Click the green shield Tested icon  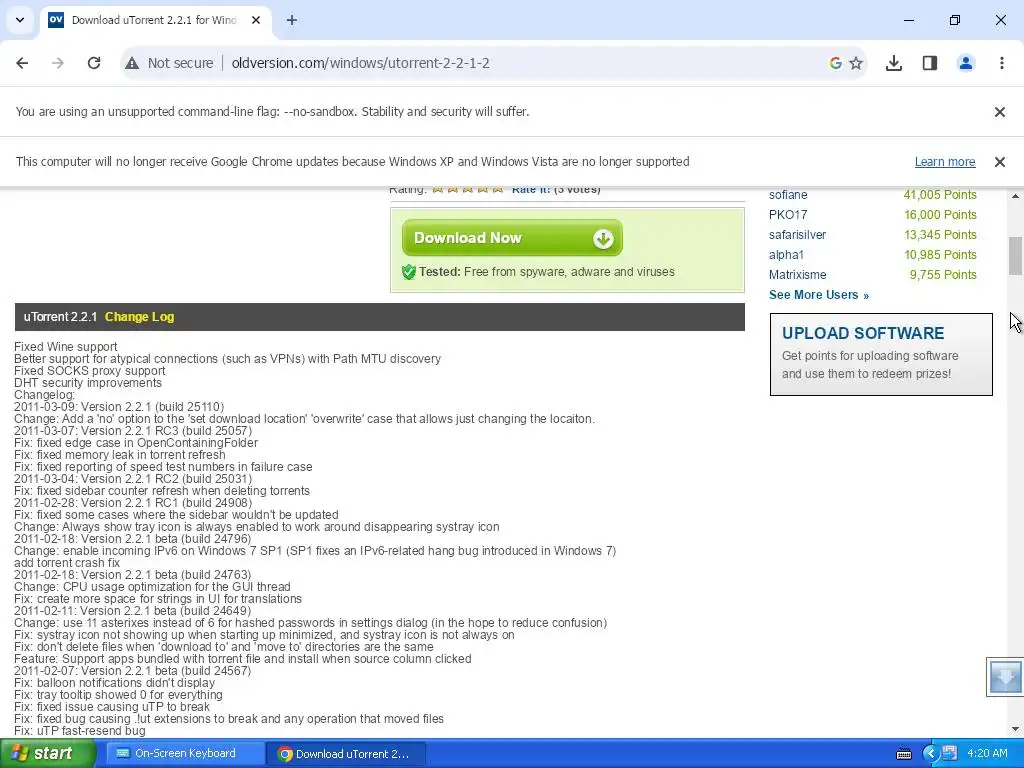click(x=409, y=272)
